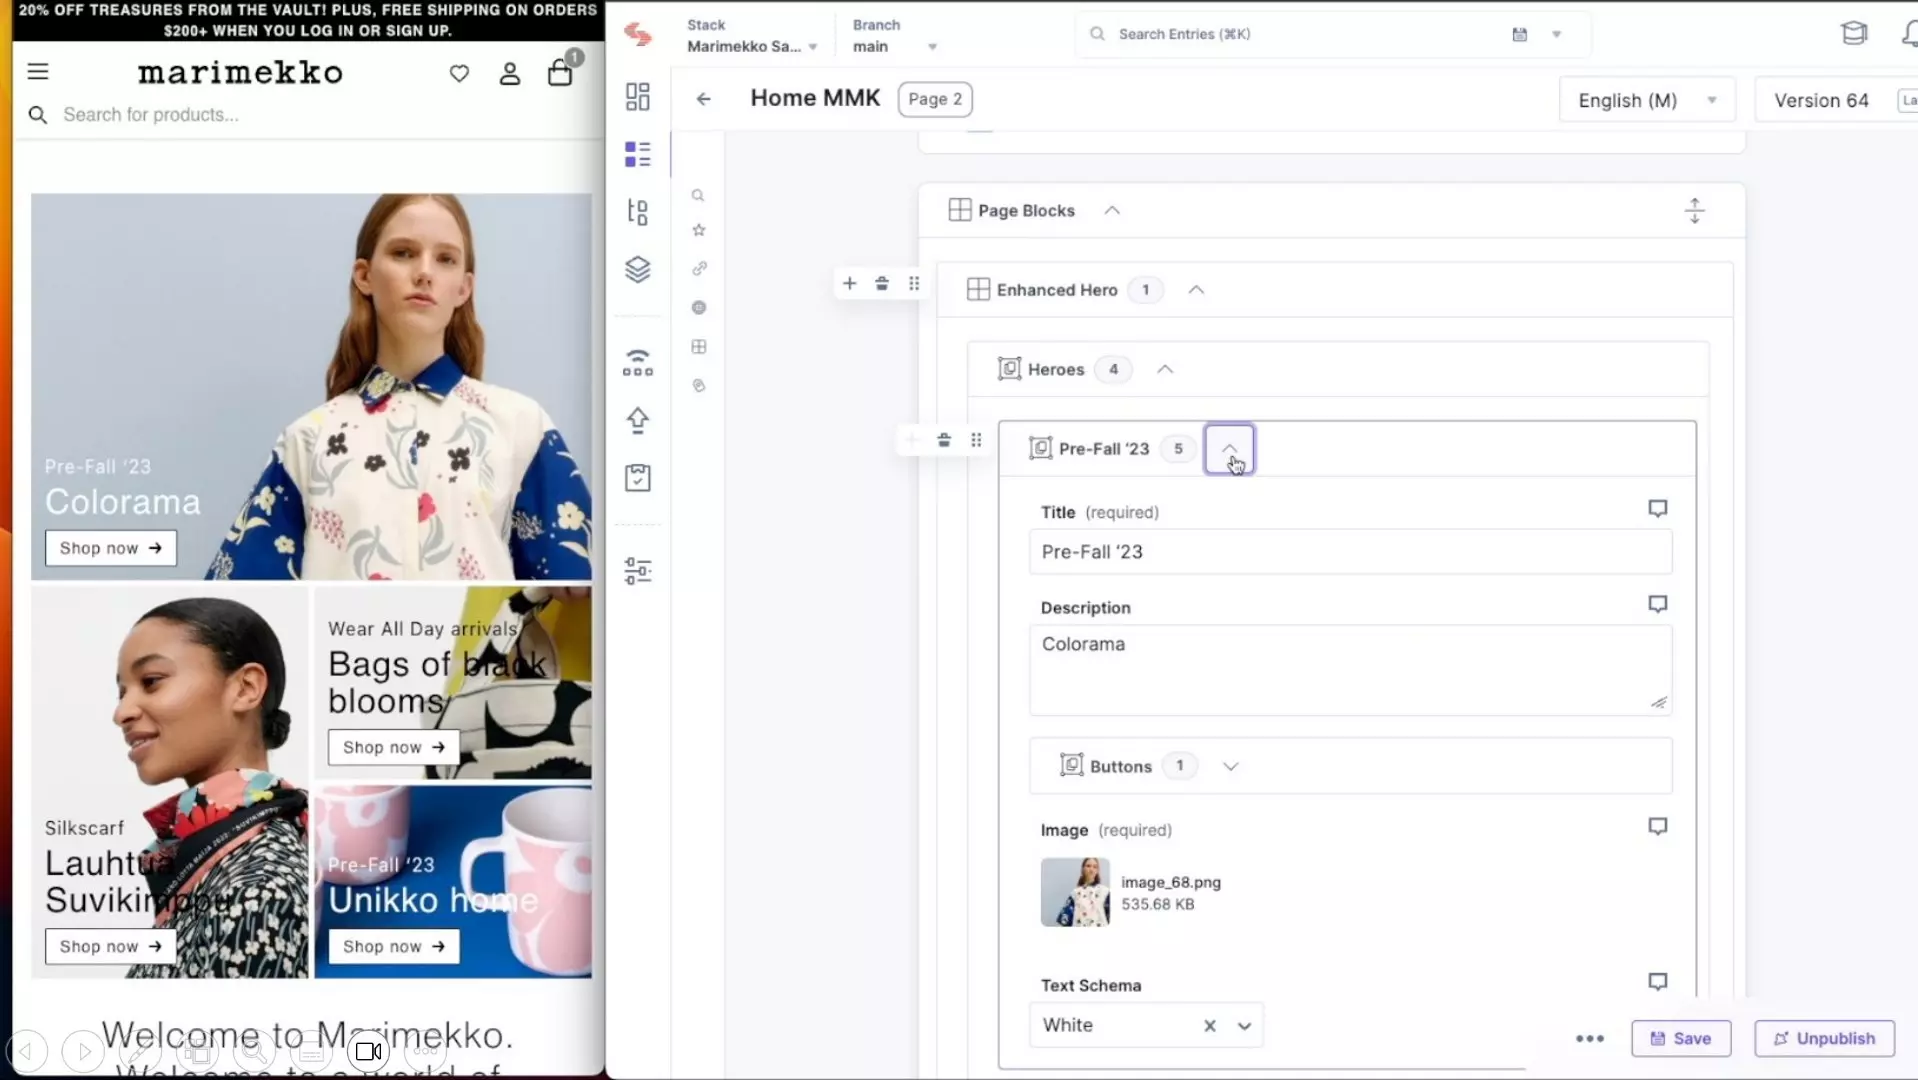
Task: Open the Contentstack logo home
Action: (638, 35)
